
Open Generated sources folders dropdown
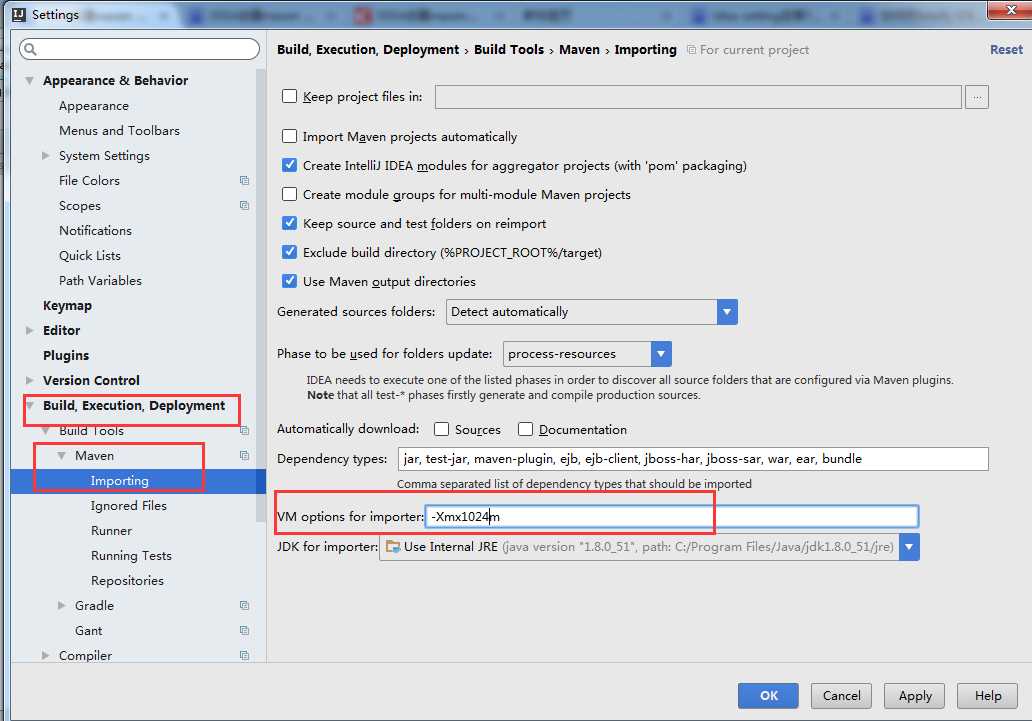(x=727, y=312)
